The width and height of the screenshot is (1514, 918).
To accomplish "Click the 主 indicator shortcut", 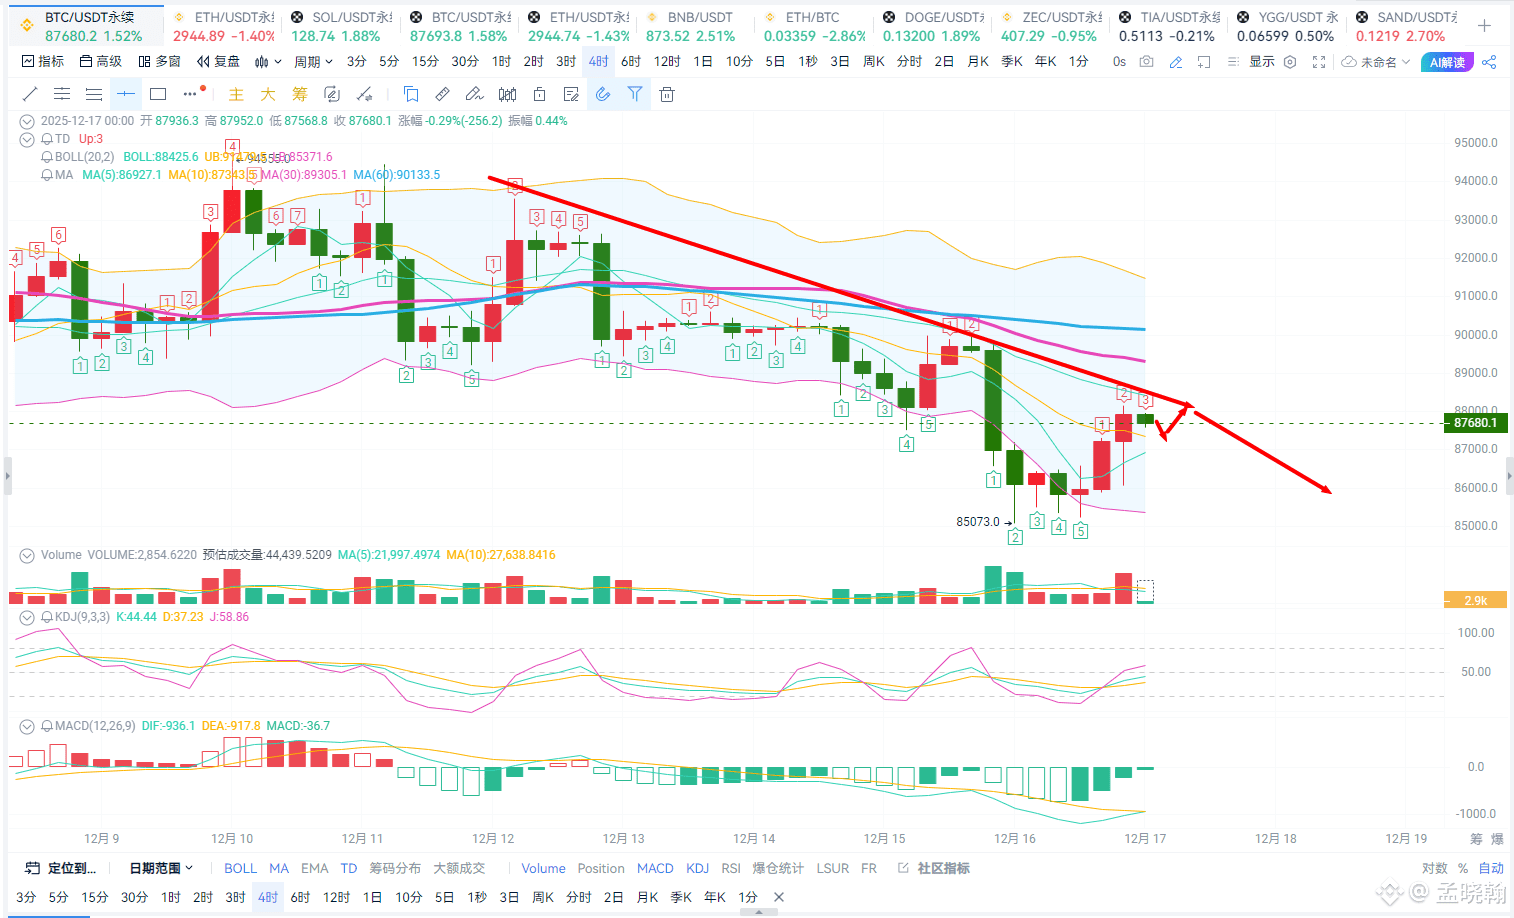I will click(x=236, y=94).
